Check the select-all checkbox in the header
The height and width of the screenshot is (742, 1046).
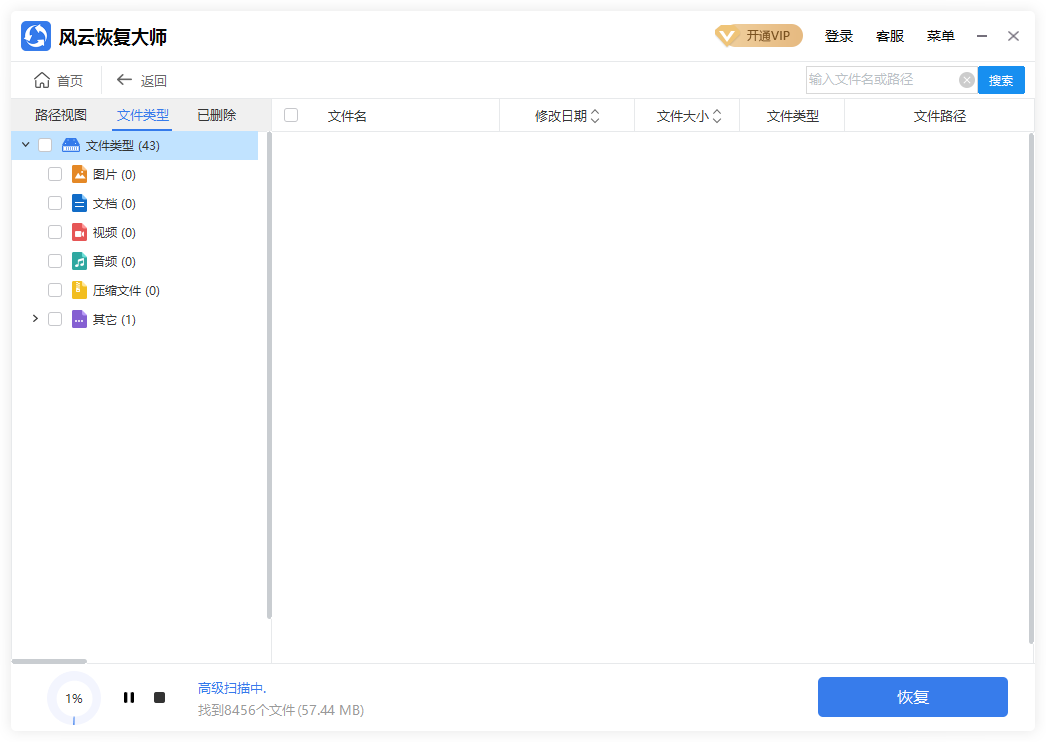[290, 115]
